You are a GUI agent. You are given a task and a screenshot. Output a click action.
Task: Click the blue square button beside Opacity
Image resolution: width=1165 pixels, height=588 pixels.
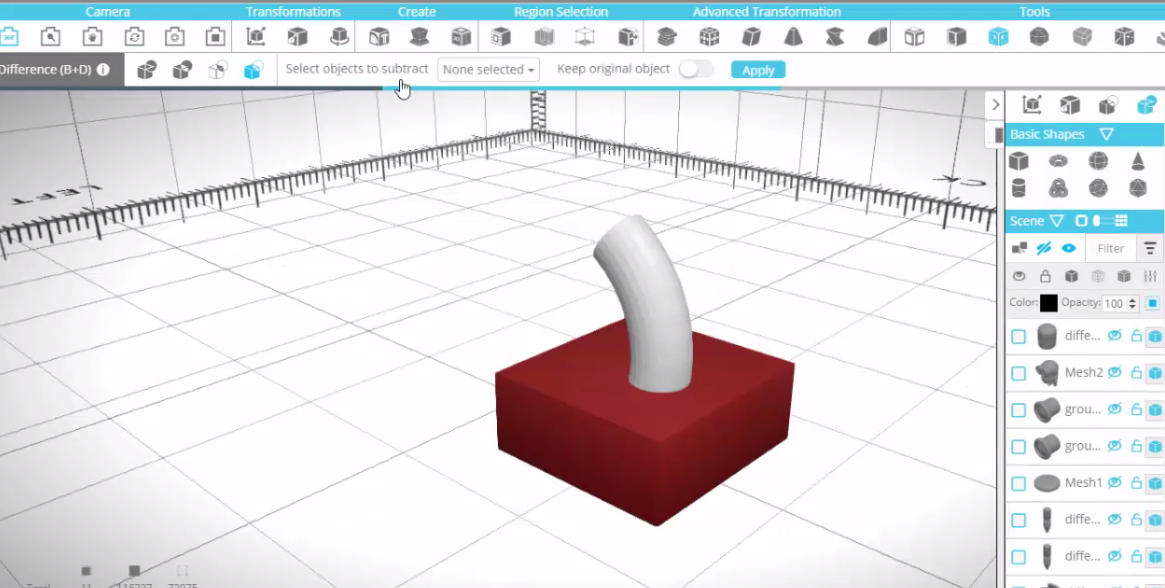click(1152, 303)
